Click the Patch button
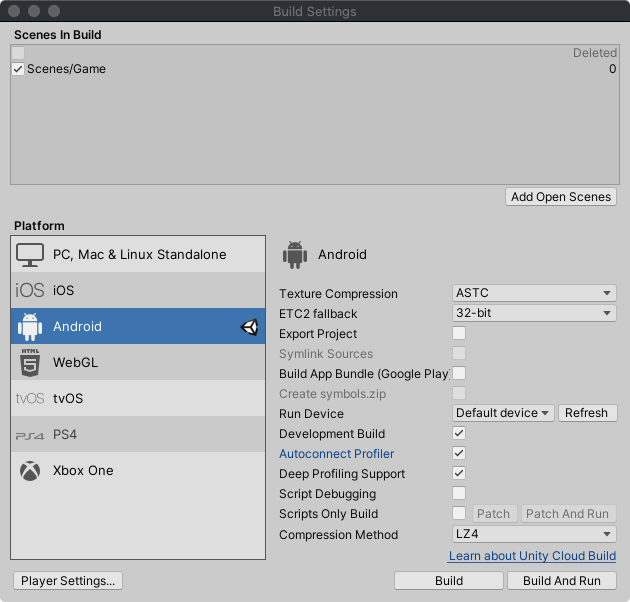This screenshot has width=630, height=602. (x=494, y=514)
